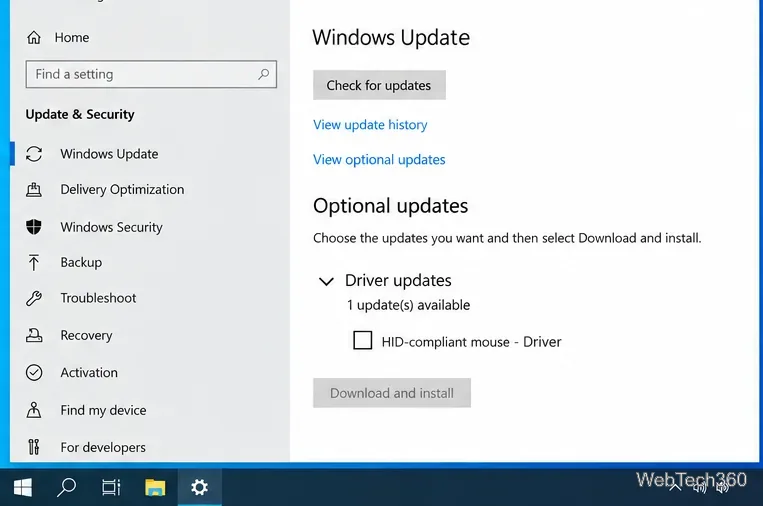Click the Recovery icon

pyautogui.click(x=34, y=335)
